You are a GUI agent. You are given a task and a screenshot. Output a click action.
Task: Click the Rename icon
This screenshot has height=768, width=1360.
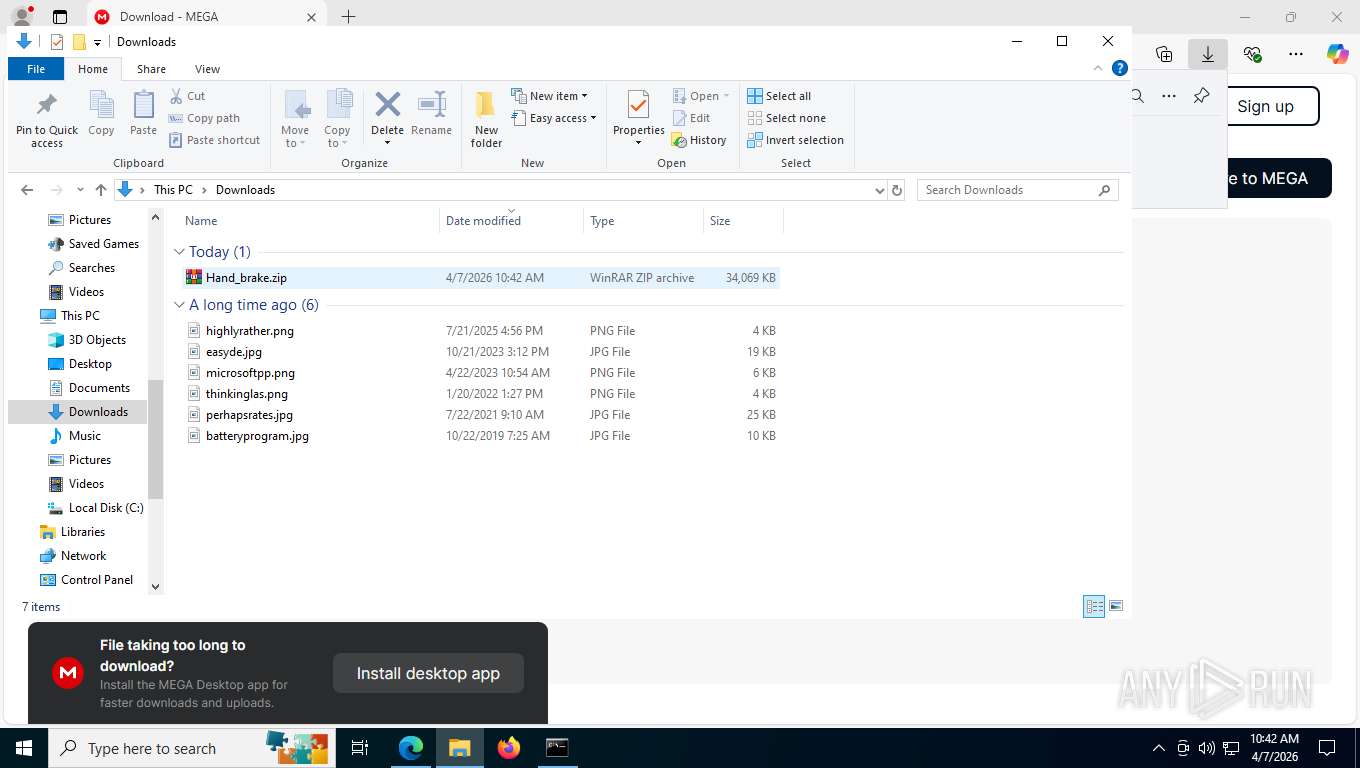[x=431, y=104]
